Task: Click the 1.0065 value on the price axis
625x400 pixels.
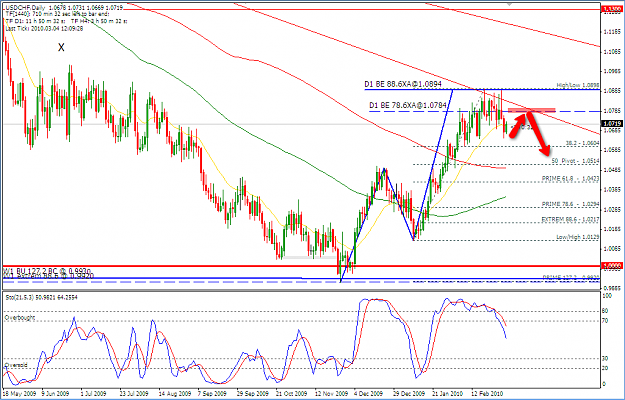Action: point(613,249)
